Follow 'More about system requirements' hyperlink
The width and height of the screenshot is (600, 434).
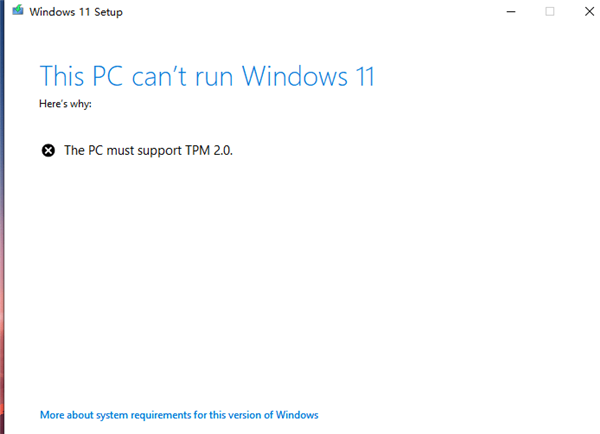point(179,414)
